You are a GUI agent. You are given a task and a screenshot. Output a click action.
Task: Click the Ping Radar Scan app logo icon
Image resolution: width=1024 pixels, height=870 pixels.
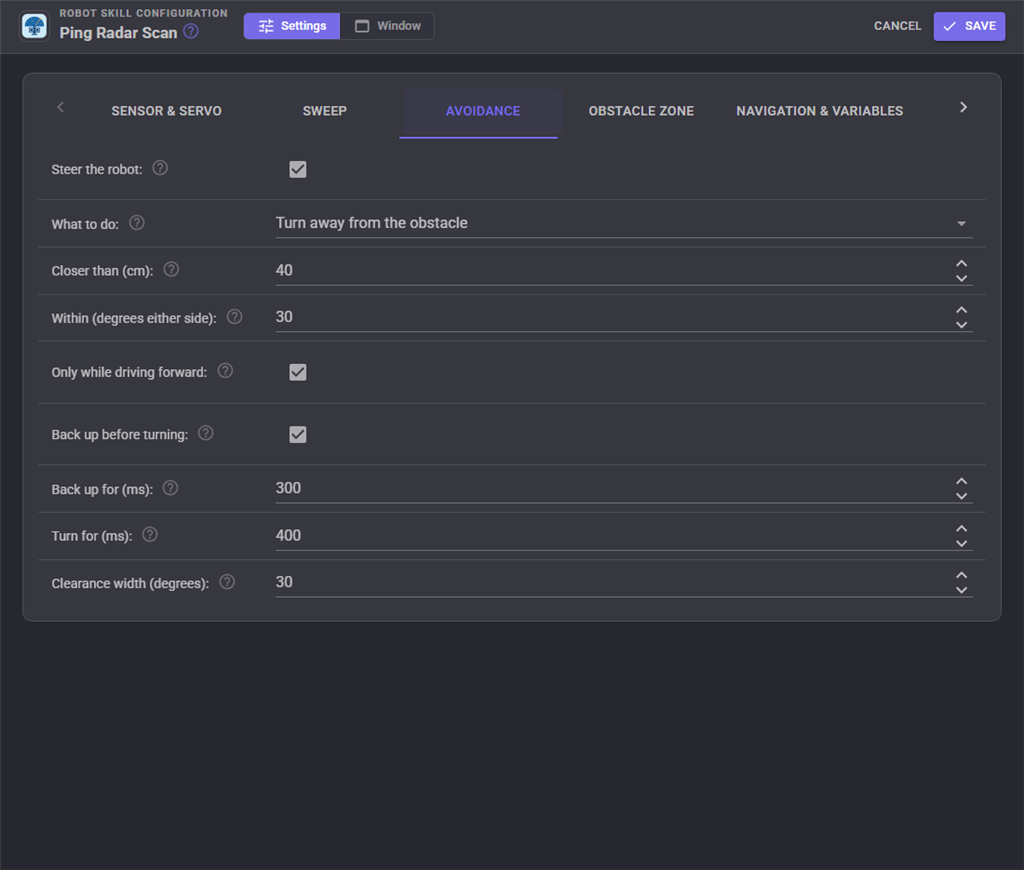34,27
